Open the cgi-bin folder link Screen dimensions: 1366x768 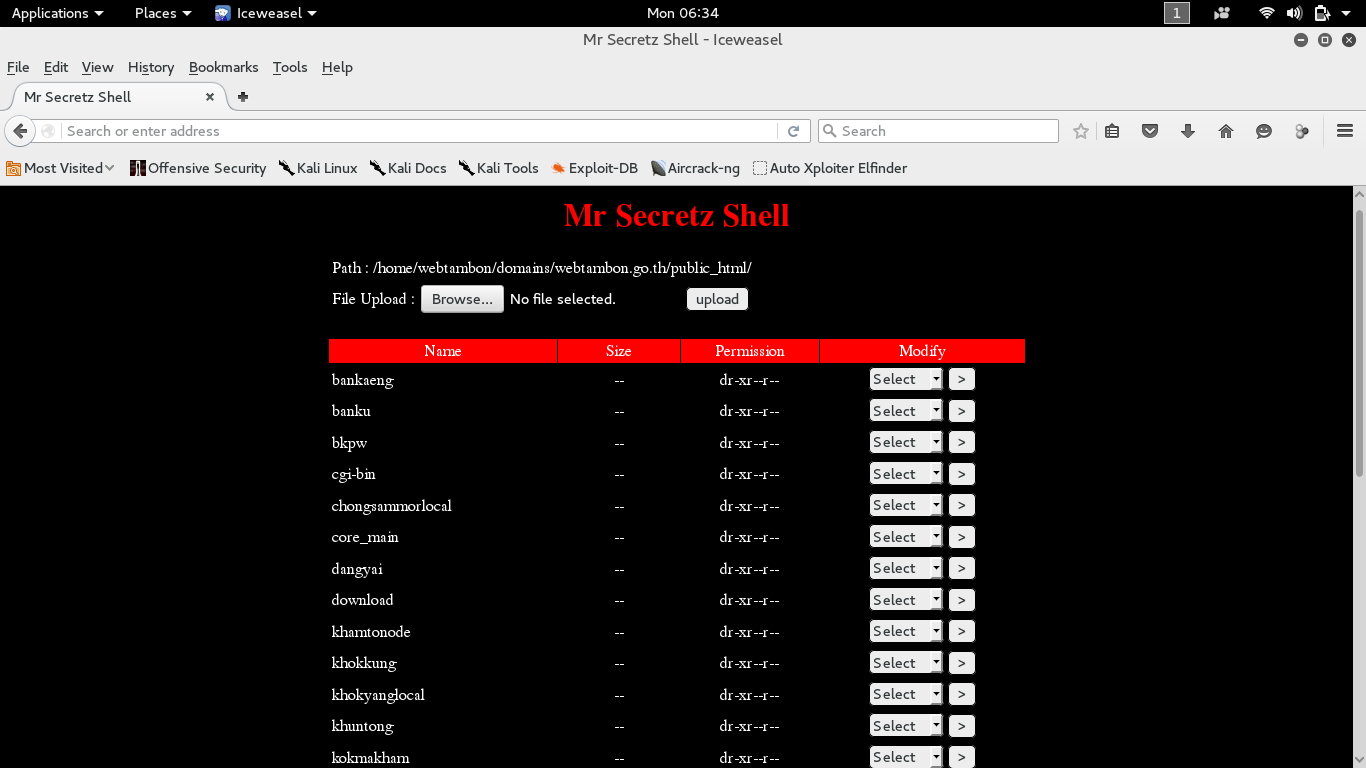(x=354, y=474)
